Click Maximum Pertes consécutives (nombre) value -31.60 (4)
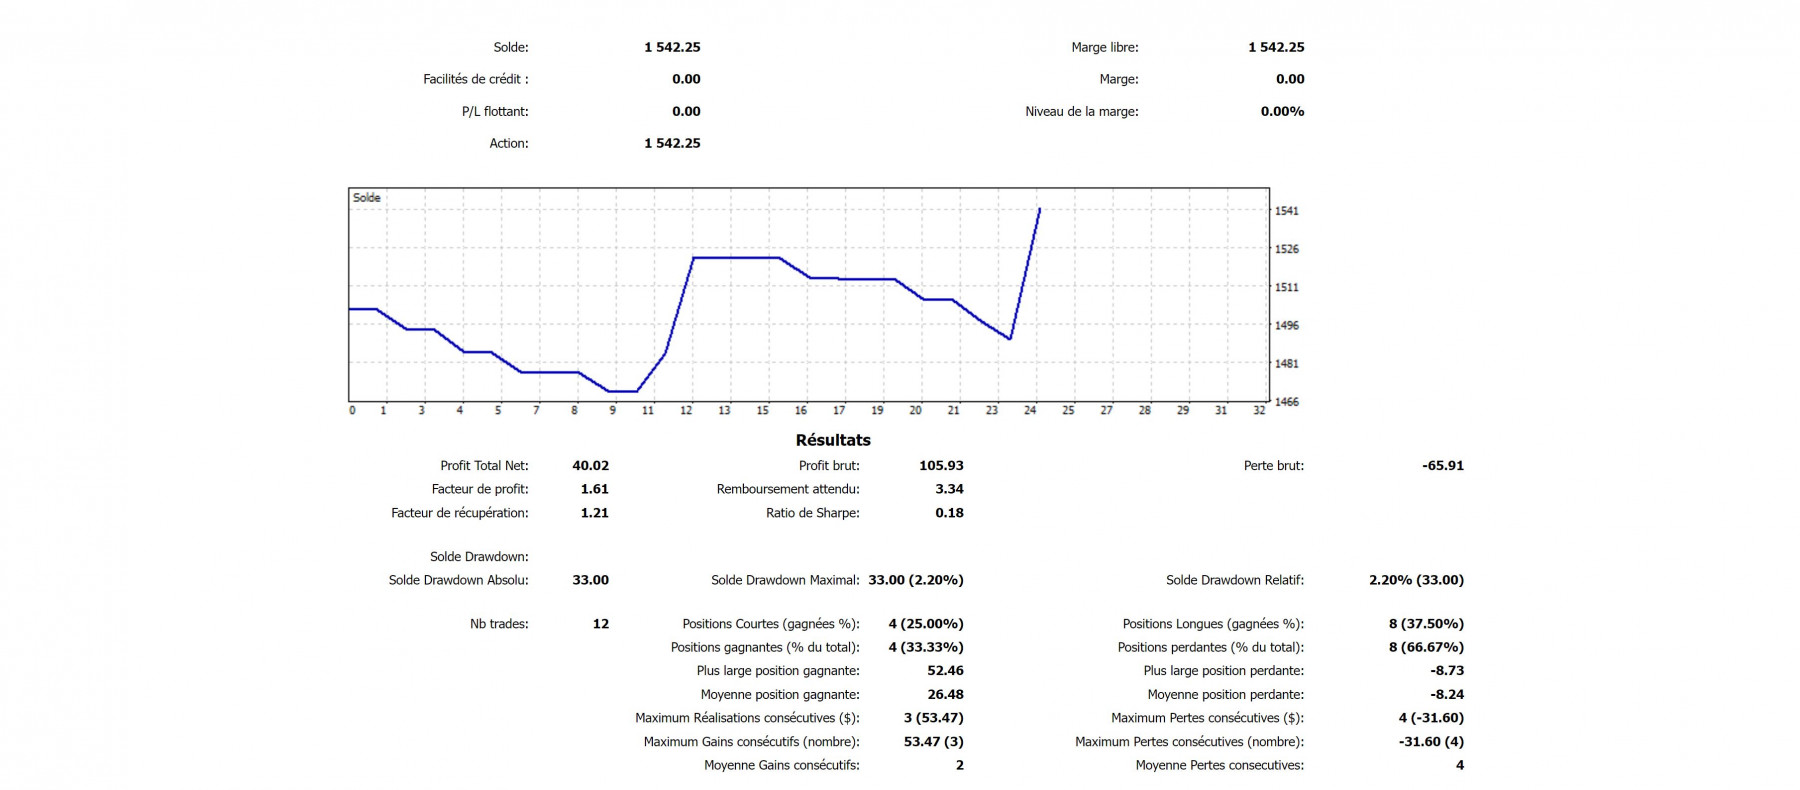Image resolution: width=1800 pixels, height=790 pixels. tap(1431, 742)
